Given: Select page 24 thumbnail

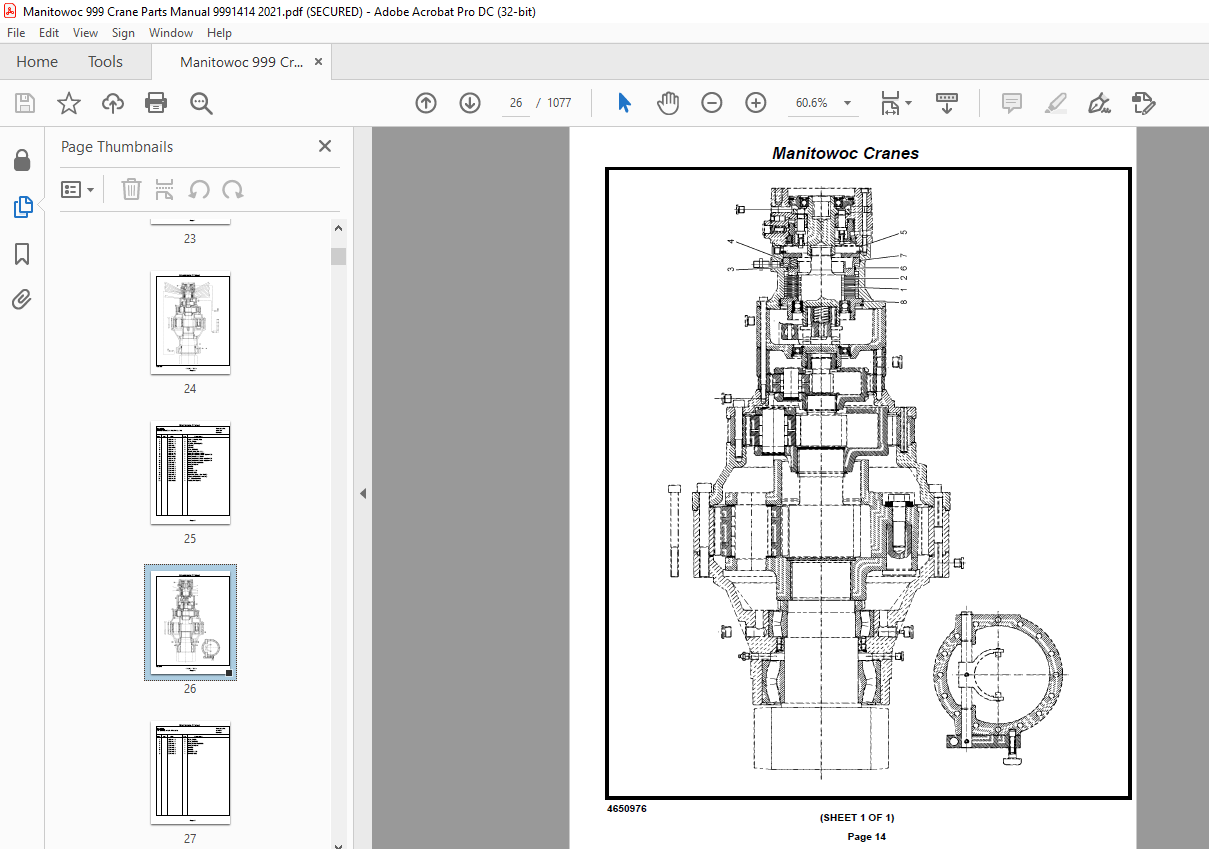Looking at the screenshot, I should point(190,323).
